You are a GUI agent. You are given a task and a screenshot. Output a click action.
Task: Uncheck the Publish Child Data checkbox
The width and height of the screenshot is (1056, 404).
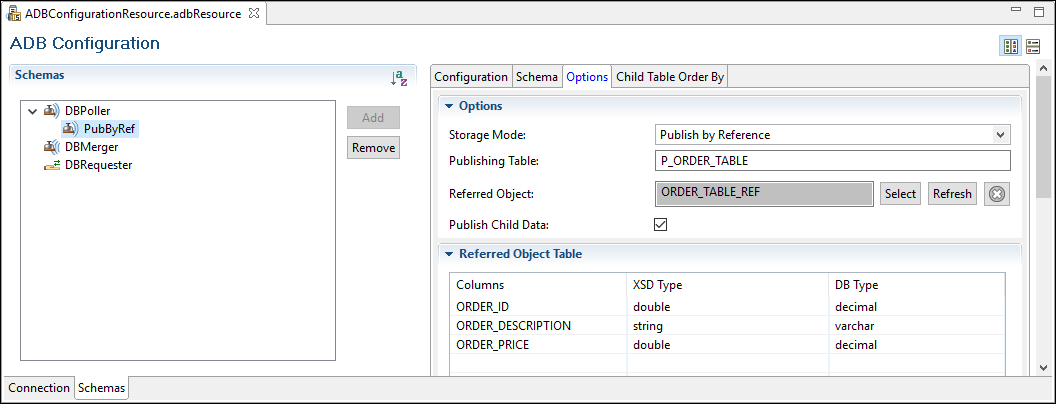[660, 224]
